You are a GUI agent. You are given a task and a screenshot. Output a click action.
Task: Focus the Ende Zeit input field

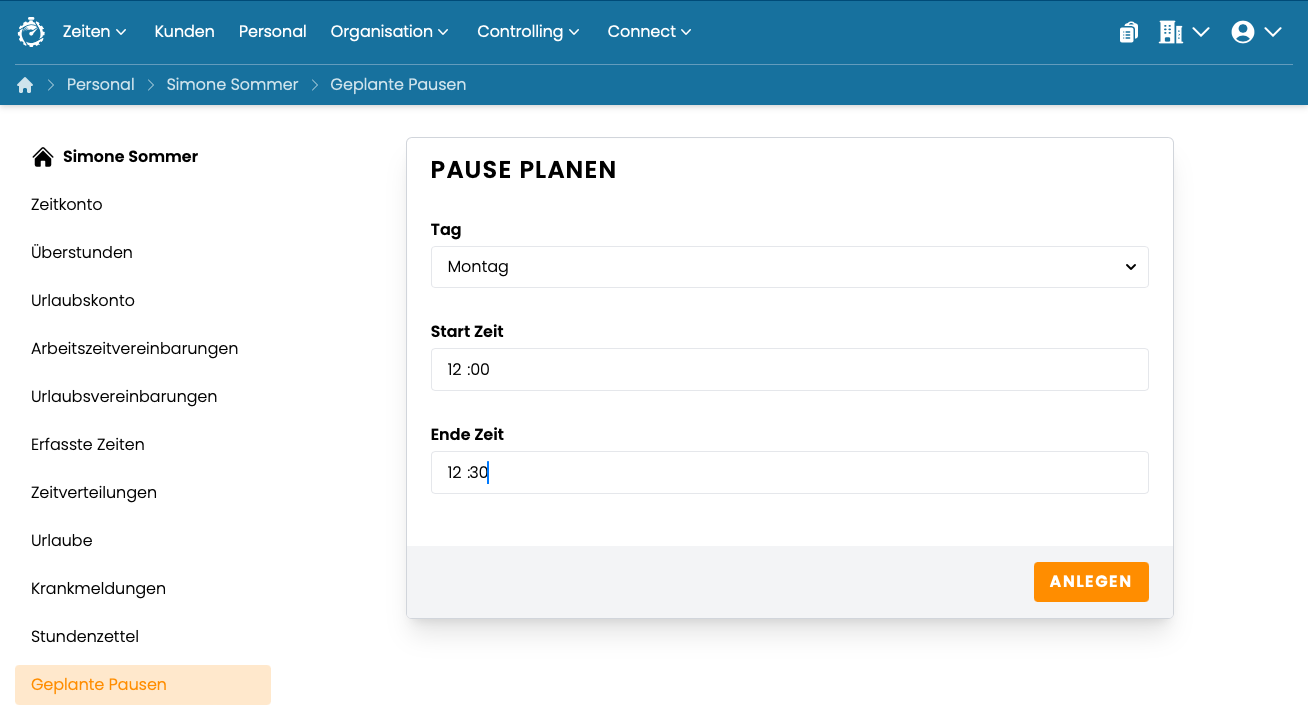pos(789,473)
